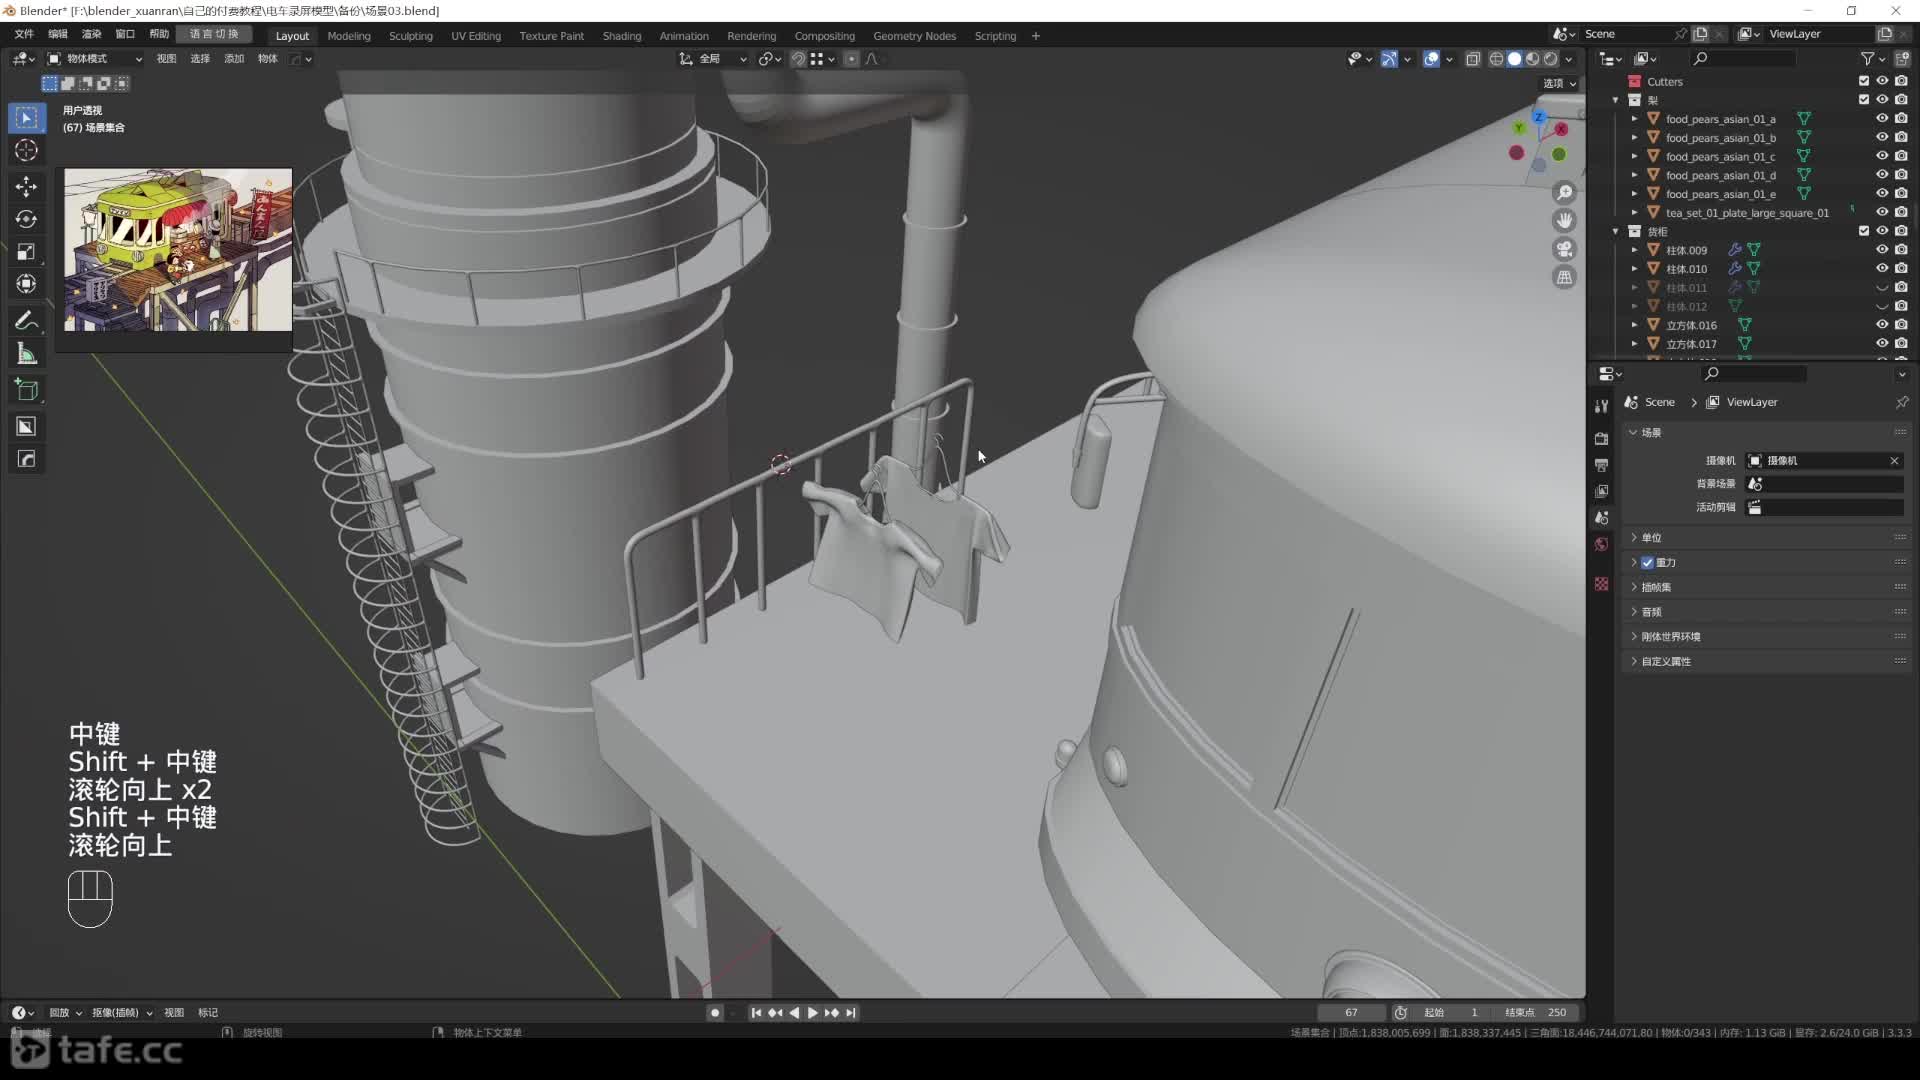
Task: Clear the 摄像机 camera field with X
Action: [1894, 461]
